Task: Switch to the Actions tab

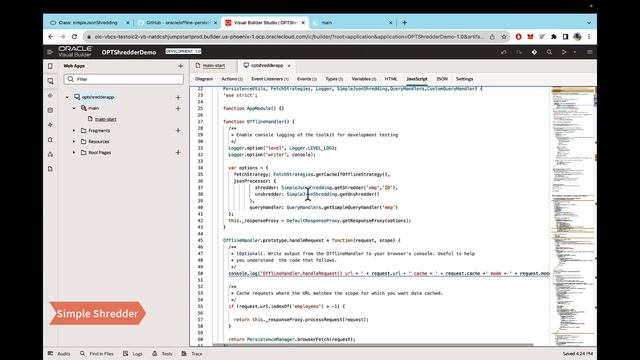Action: click(x=232, y=79)
